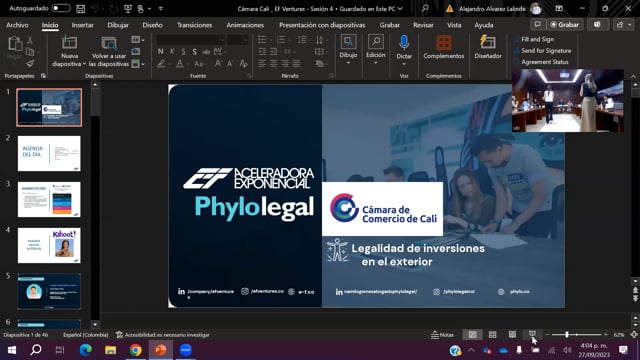This screenshot has height=360, width=640.
Task: Open the Share dropdown button
Action: 624,24
